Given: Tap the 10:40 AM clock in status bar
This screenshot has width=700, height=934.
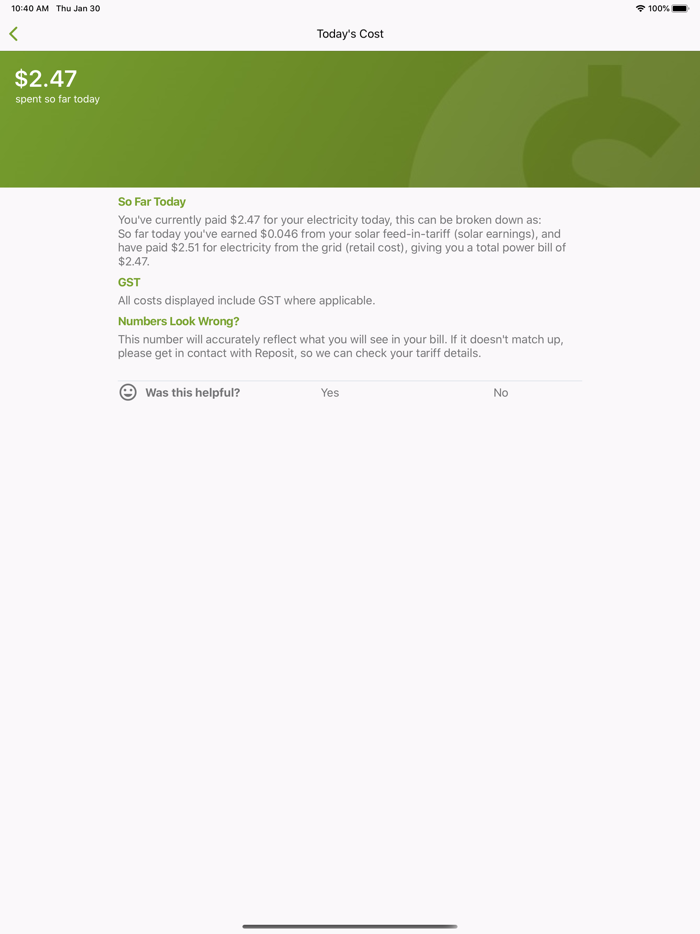Looking at the screenshot, I should (x=30, y=8).
